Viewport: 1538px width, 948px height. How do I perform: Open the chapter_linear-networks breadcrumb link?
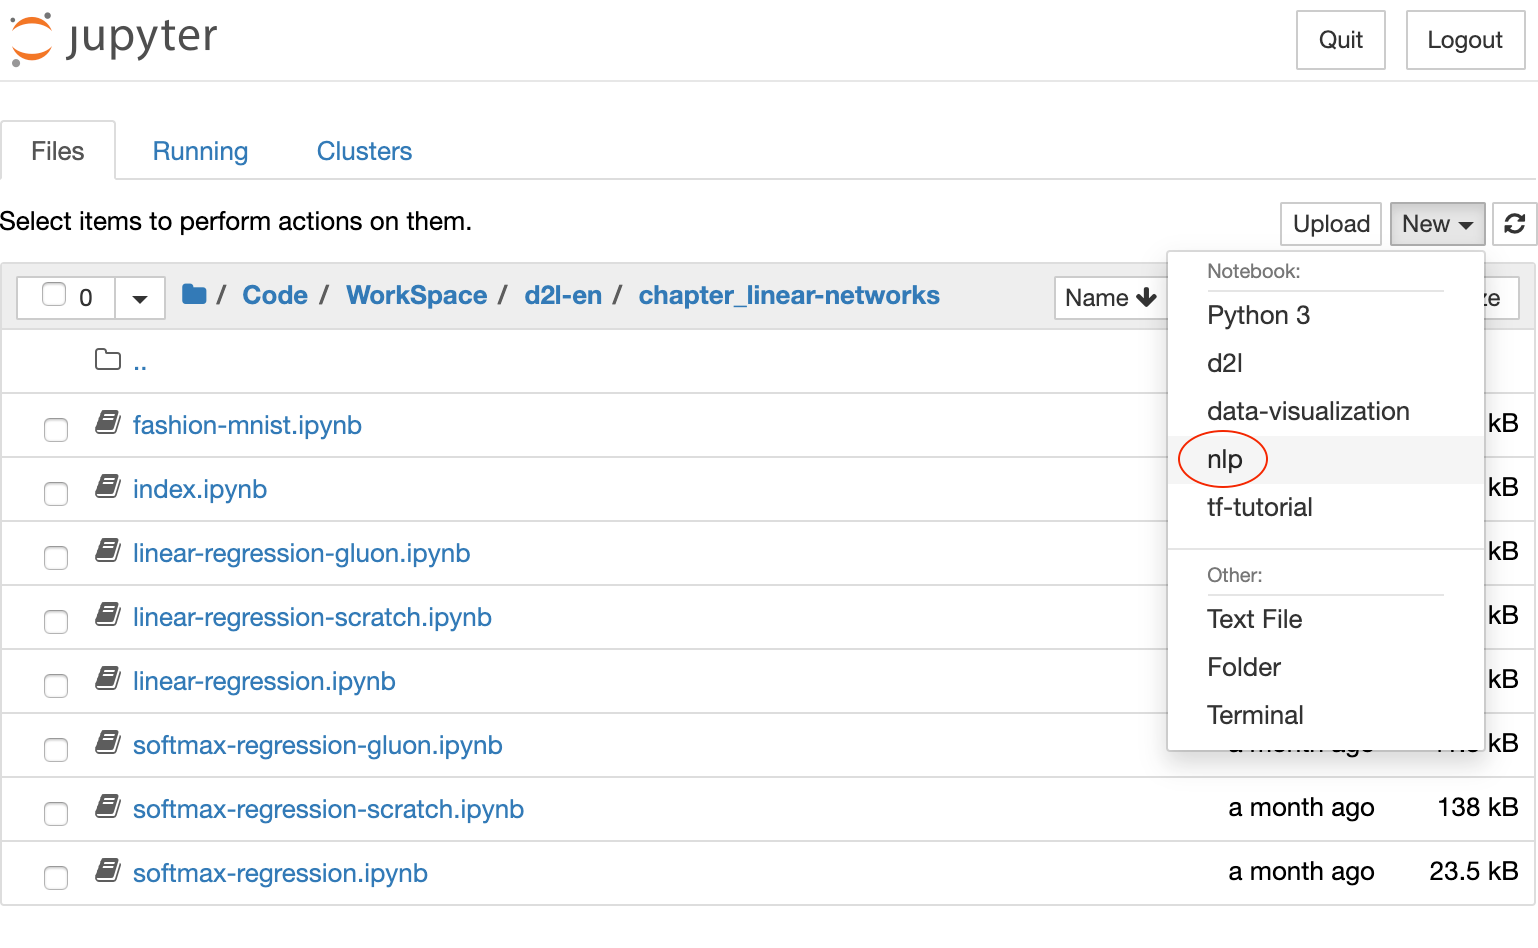pyautogui.click(x=789, y=294)
